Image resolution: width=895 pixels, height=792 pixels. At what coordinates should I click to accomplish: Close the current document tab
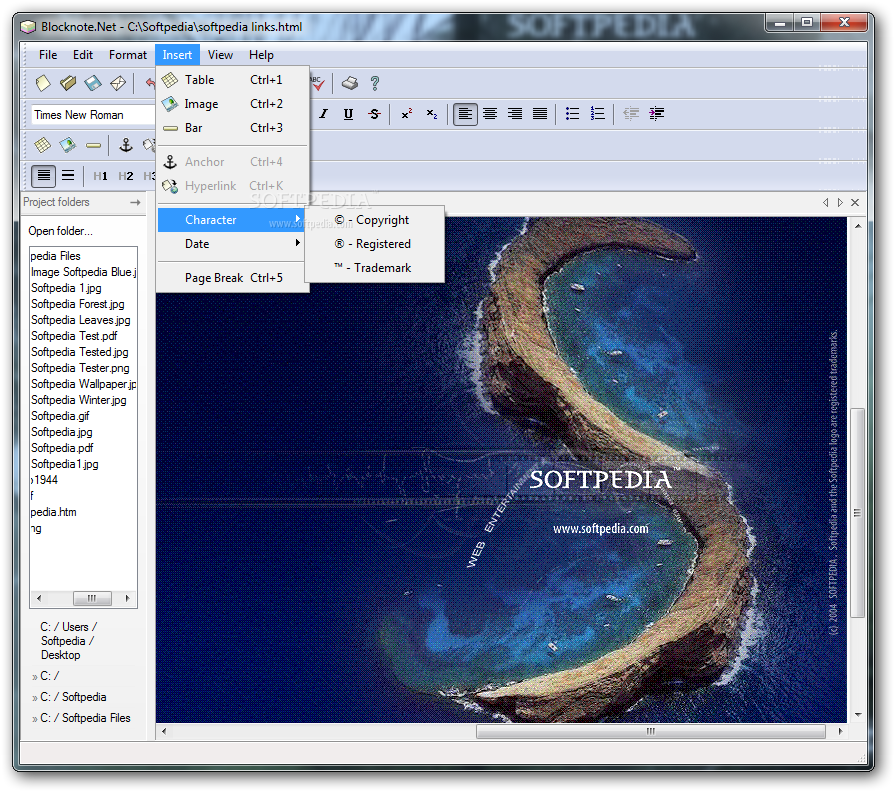[x=855, y=203]
